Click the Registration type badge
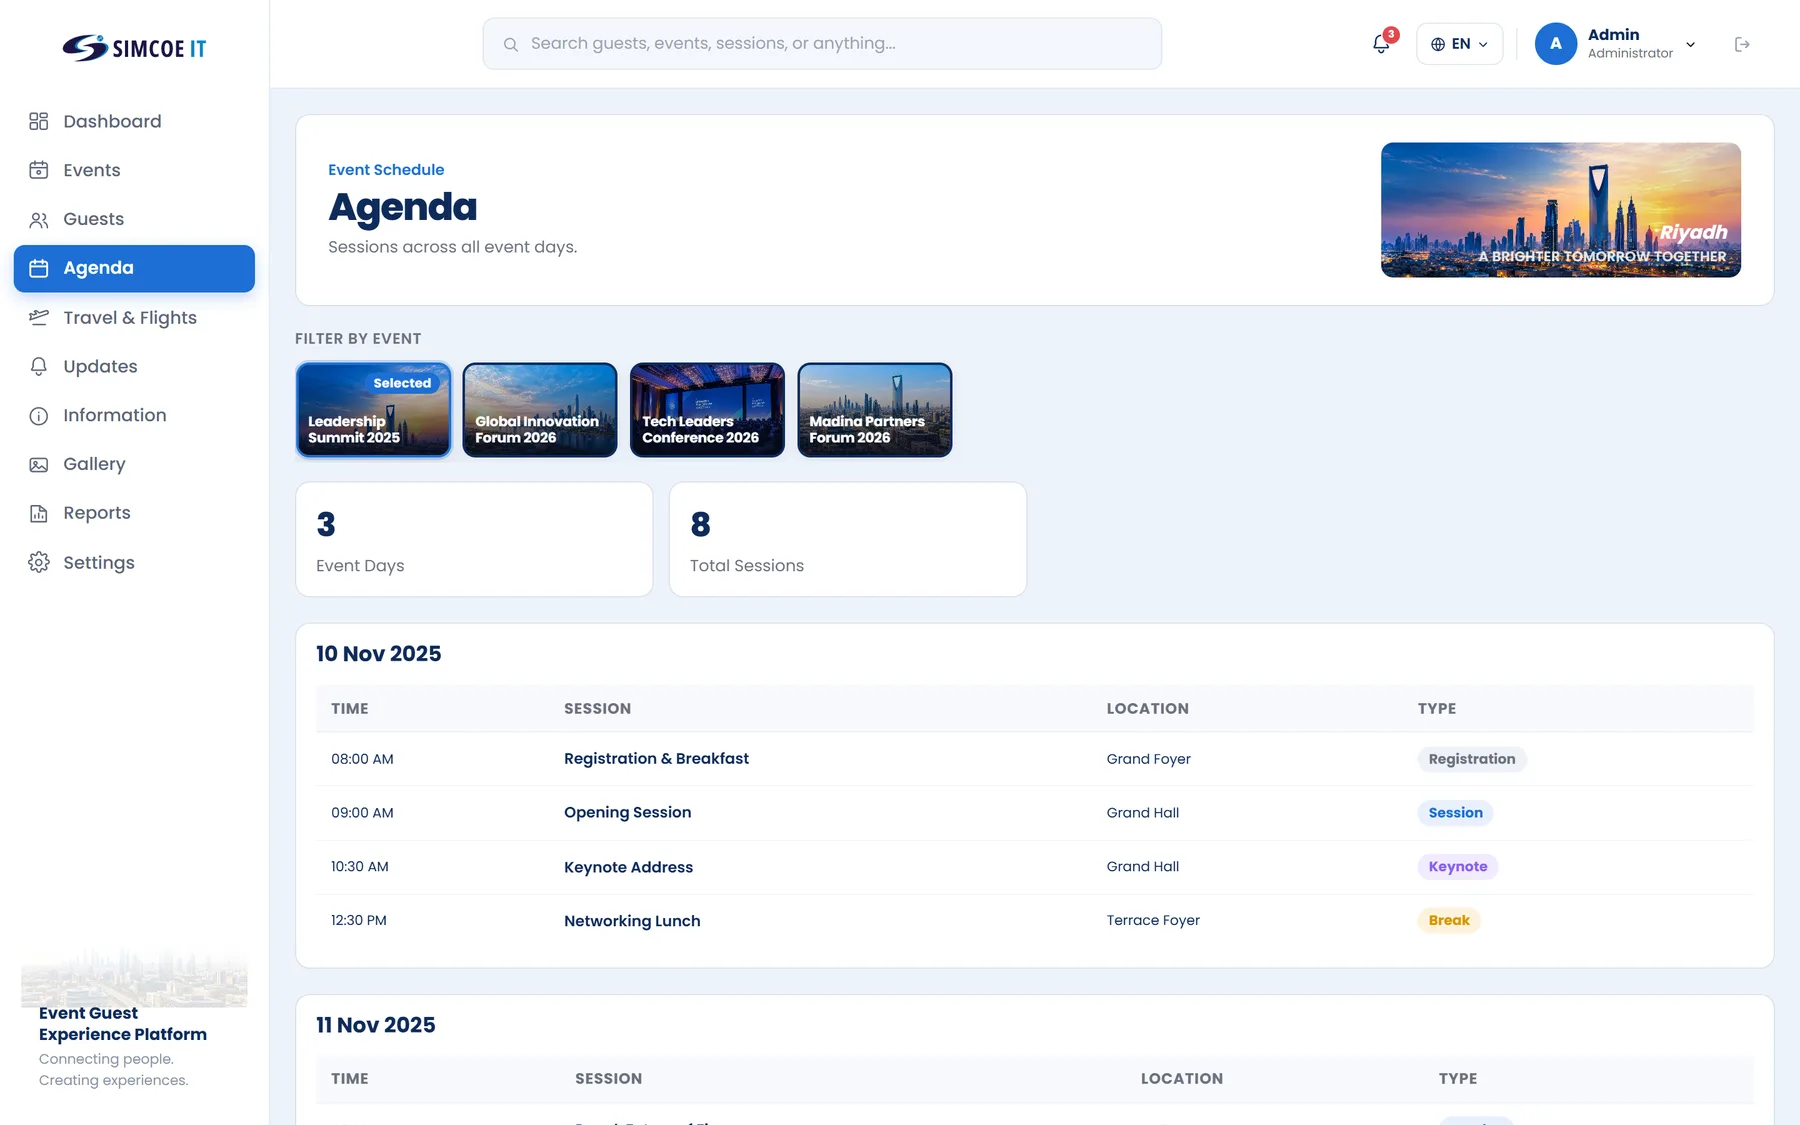Viewport: 1800px width, 1125px height. pos(1471,759)
